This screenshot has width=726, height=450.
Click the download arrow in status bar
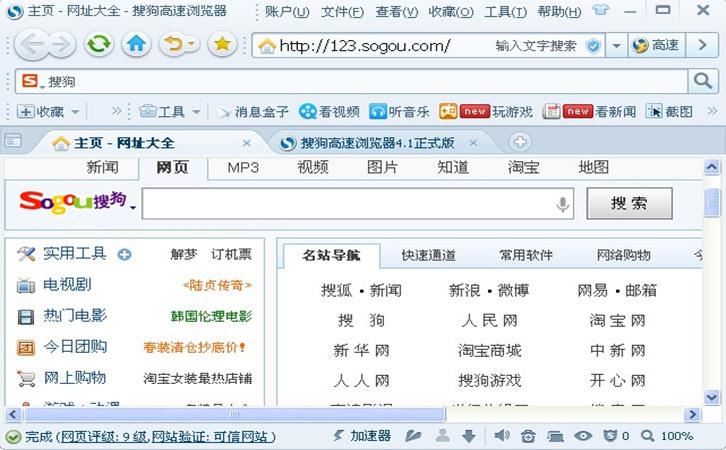pos(468,436)
